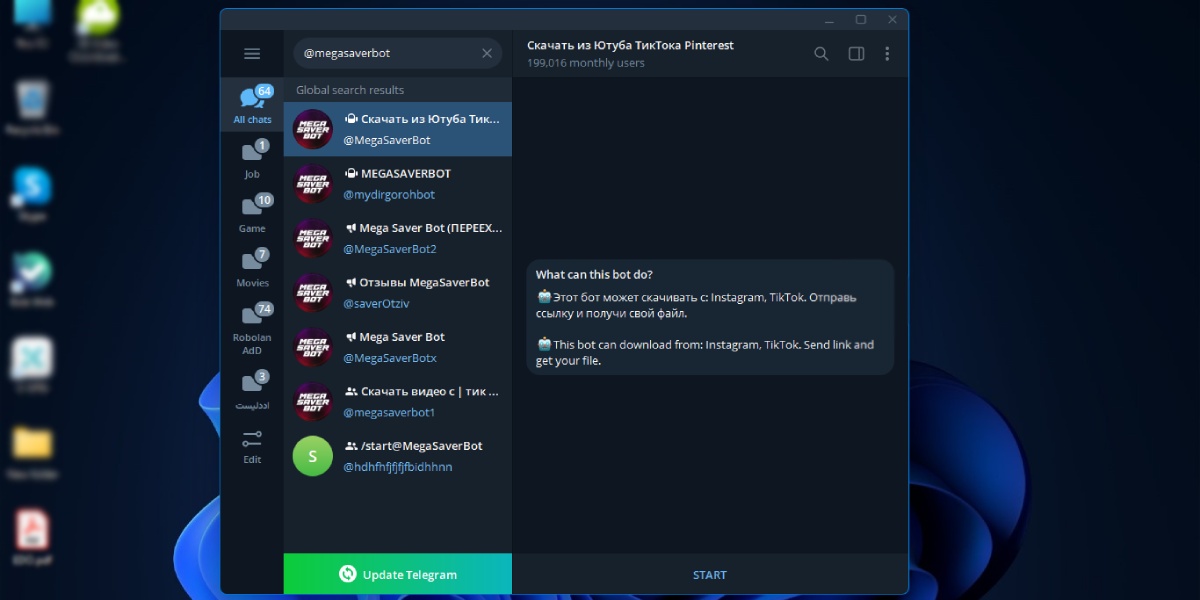Viewport: 1200px width, 600px height.
Task: Click the green S avatar
Action: click(x=313, y=456)
